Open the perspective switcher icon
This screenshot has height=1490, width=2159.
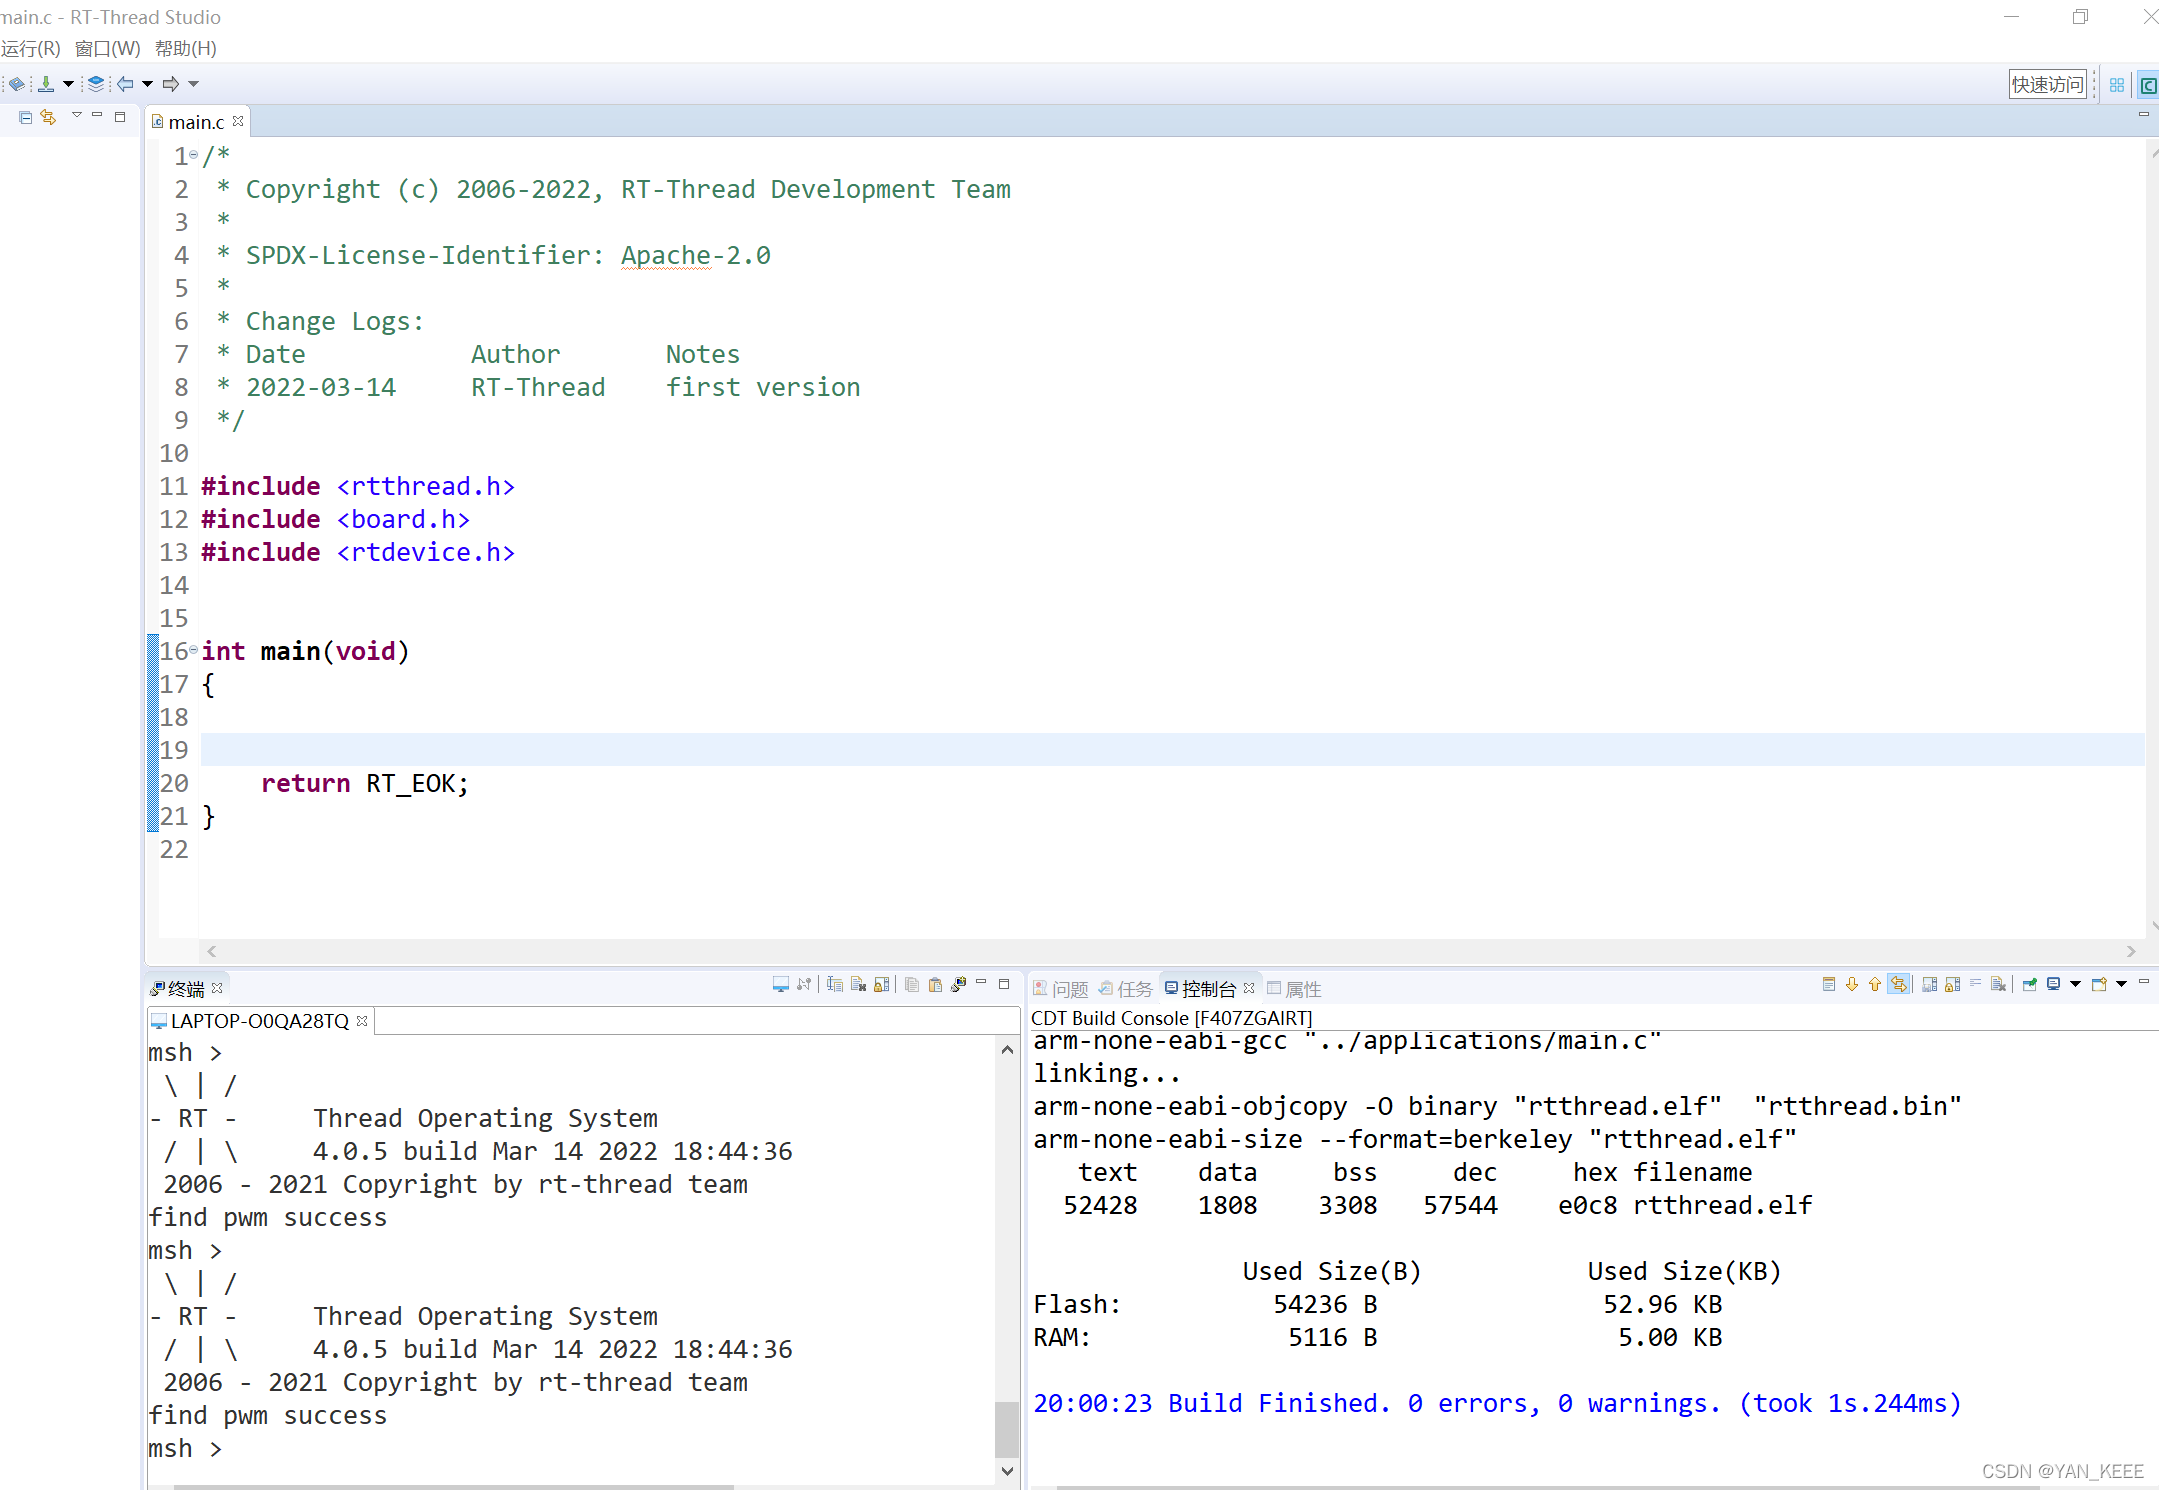pos(2117,85)
